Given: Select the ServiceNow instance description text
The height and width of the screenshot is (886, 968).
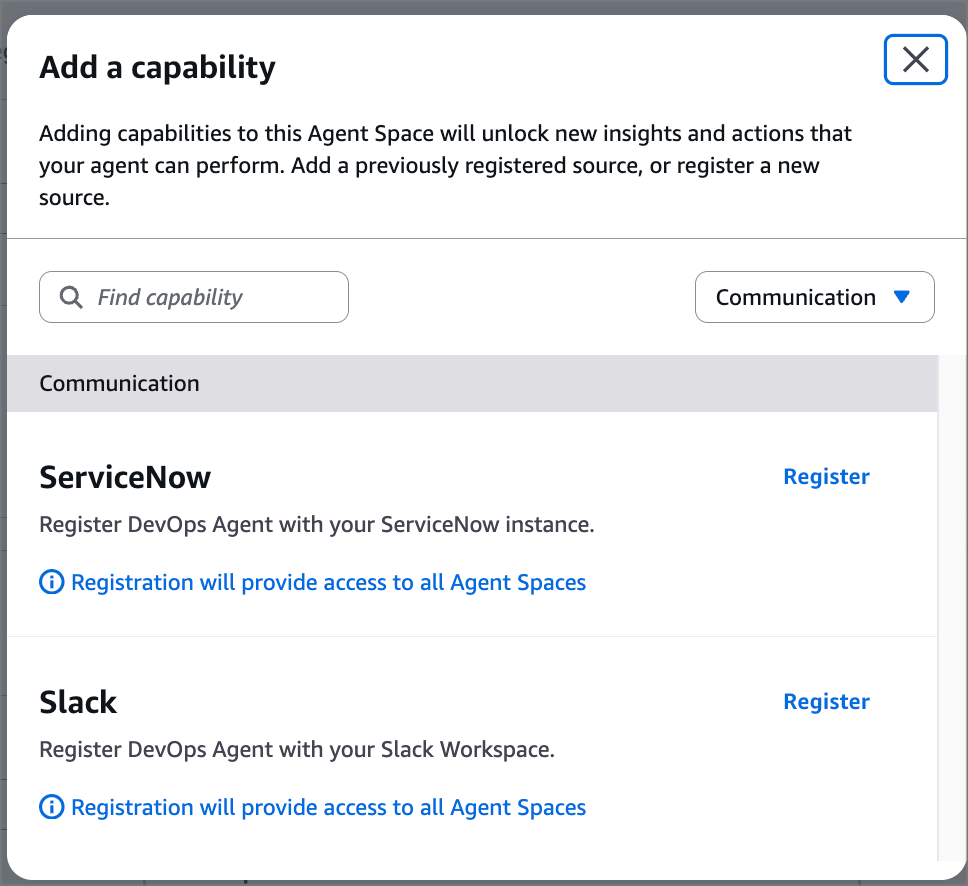Looking at the screenshot, I should [x=316, y=524].
